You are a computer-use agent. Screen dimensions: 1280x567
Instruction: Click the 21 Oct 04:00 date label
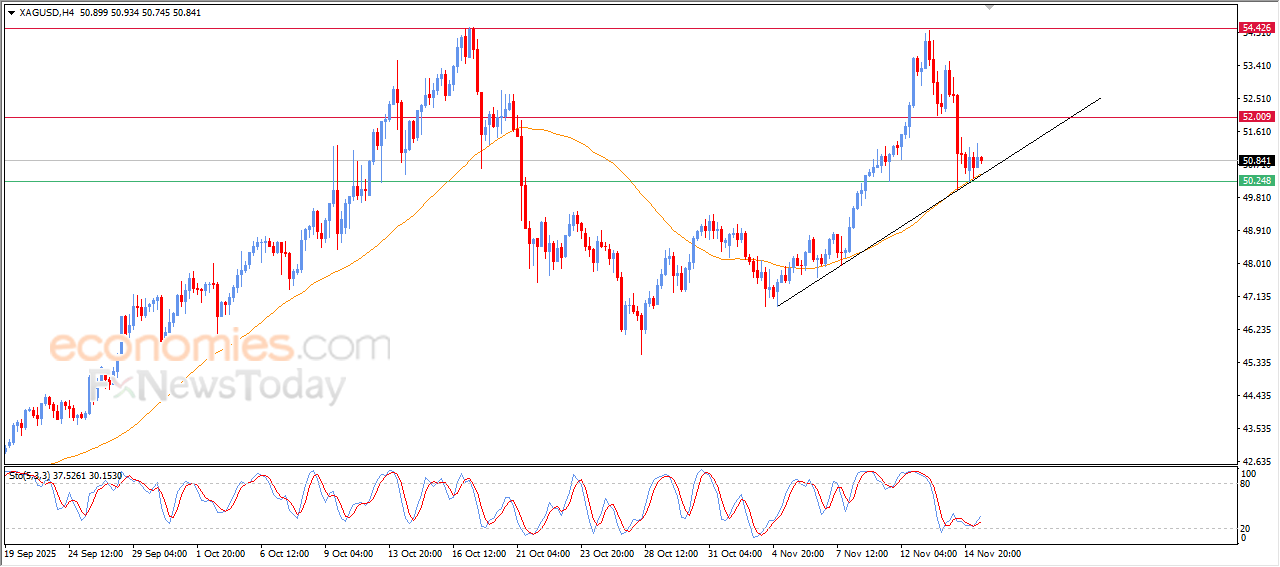[543, 553]
